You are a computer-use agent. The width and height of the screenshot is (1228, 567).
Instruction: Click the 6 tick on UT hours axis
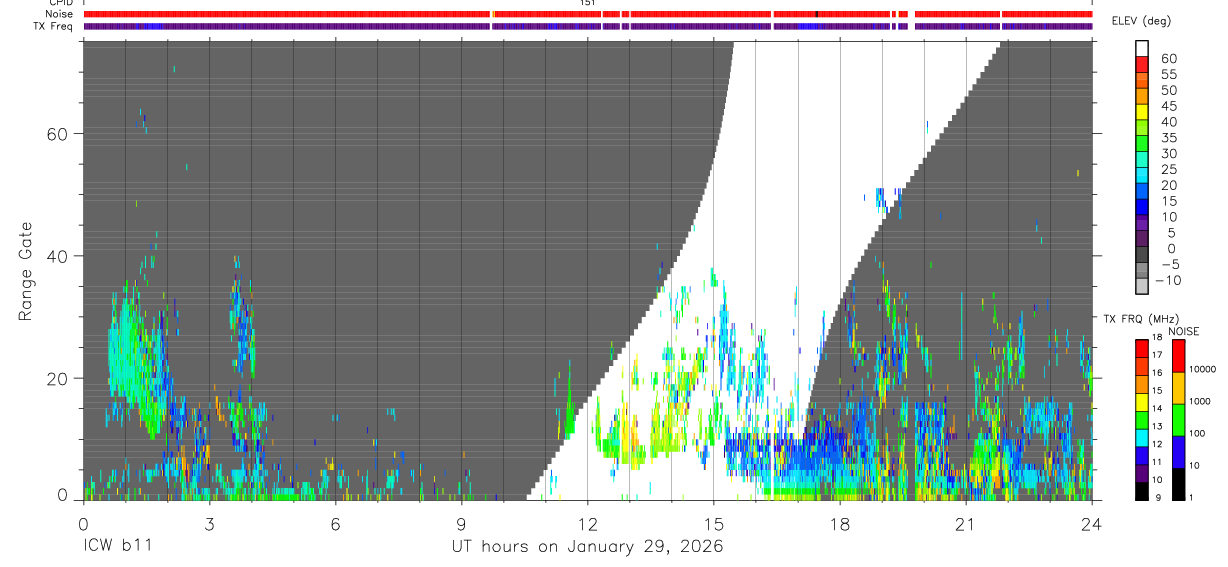click(335, 524)
